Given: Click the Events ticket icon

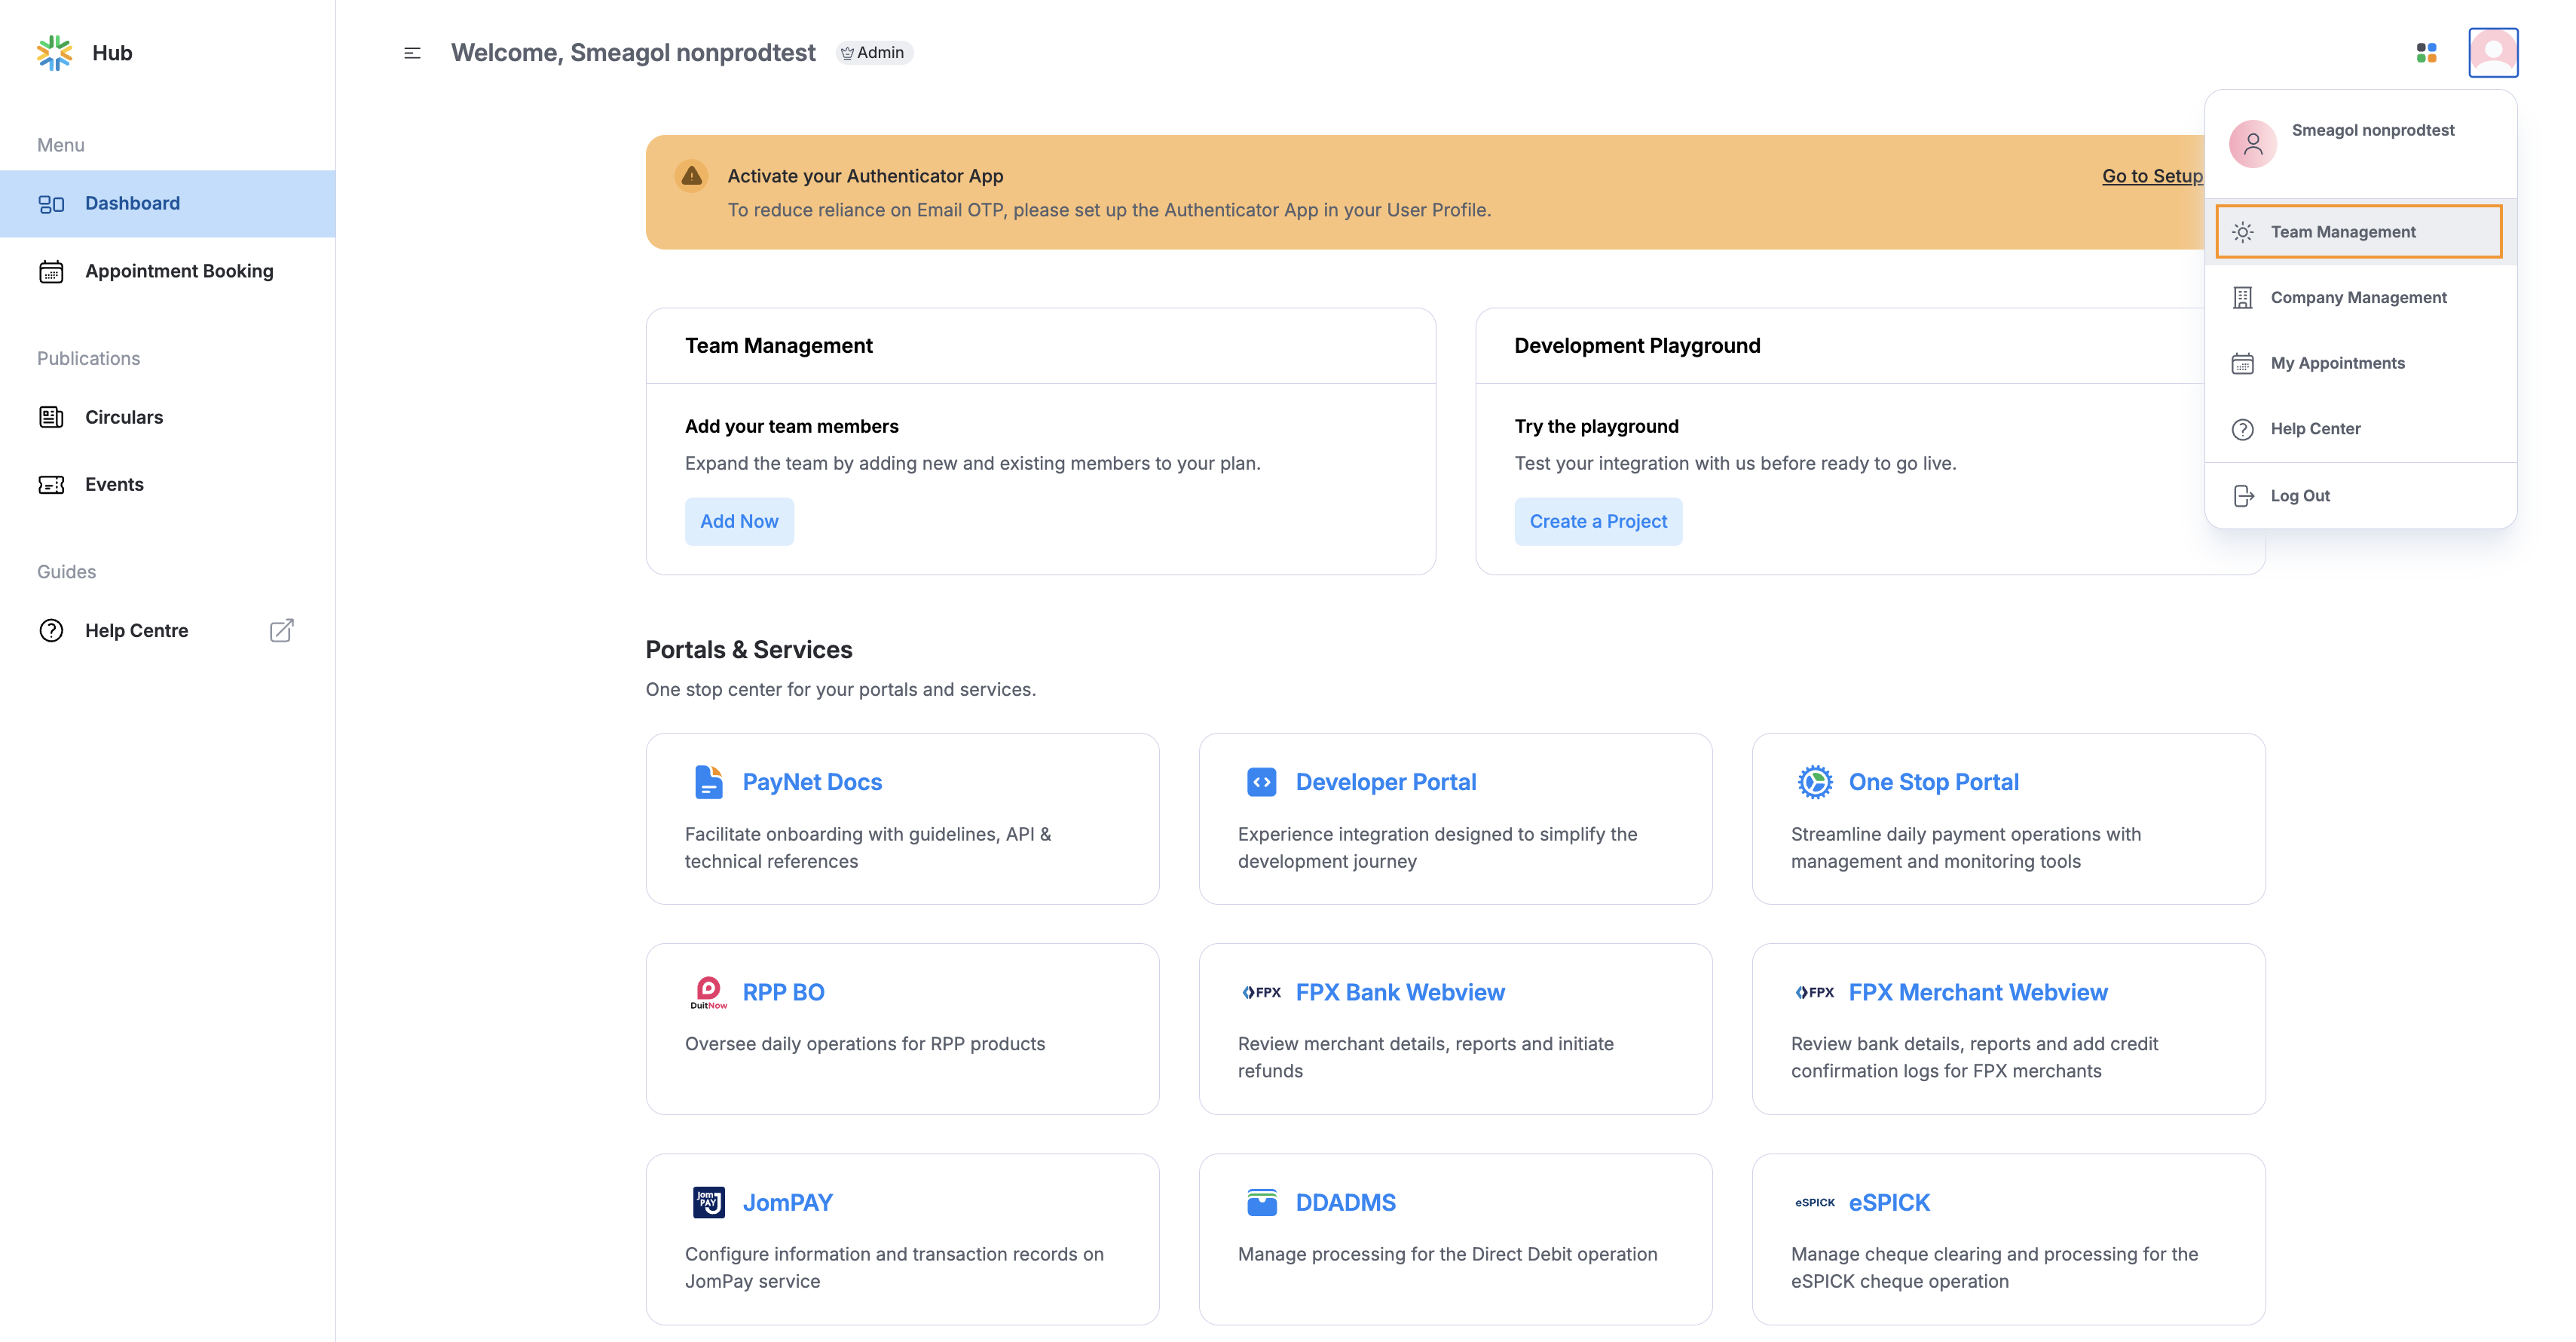Looking at the screenshot, I should point(51,485).
